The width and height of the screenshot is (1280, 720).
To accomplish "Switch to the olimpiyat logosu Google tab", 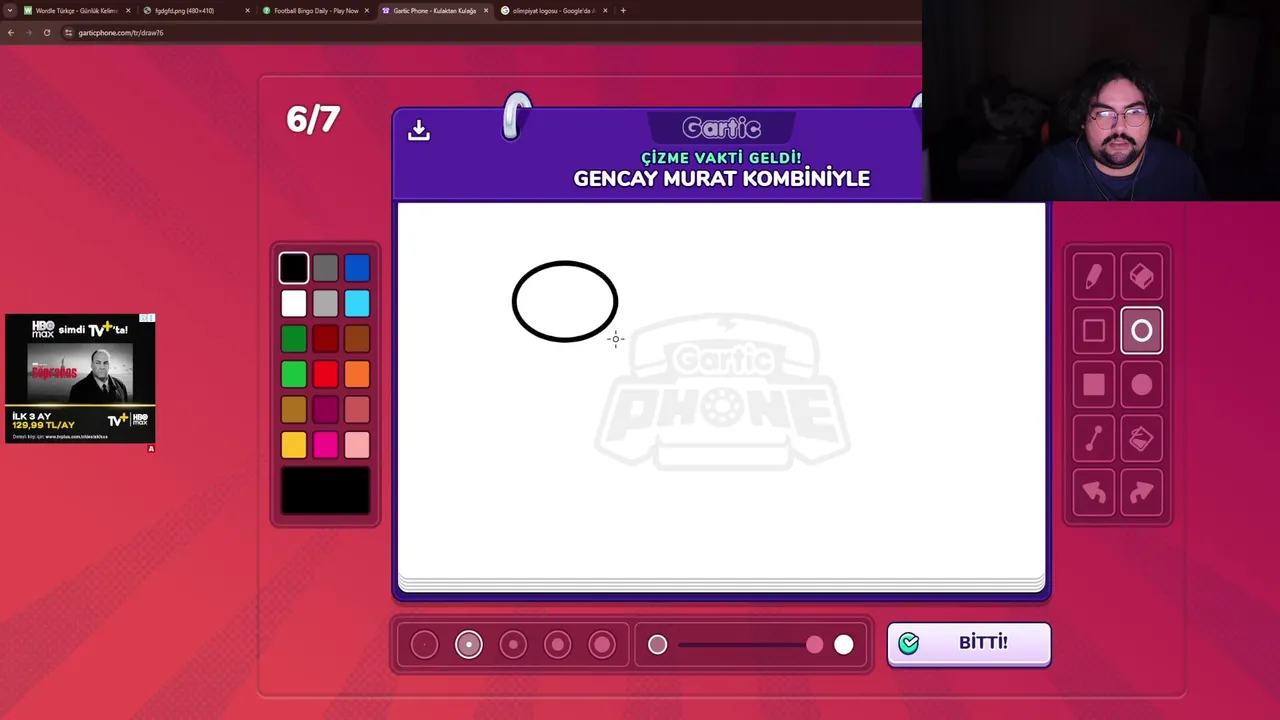I will click(x=553, y=10).
